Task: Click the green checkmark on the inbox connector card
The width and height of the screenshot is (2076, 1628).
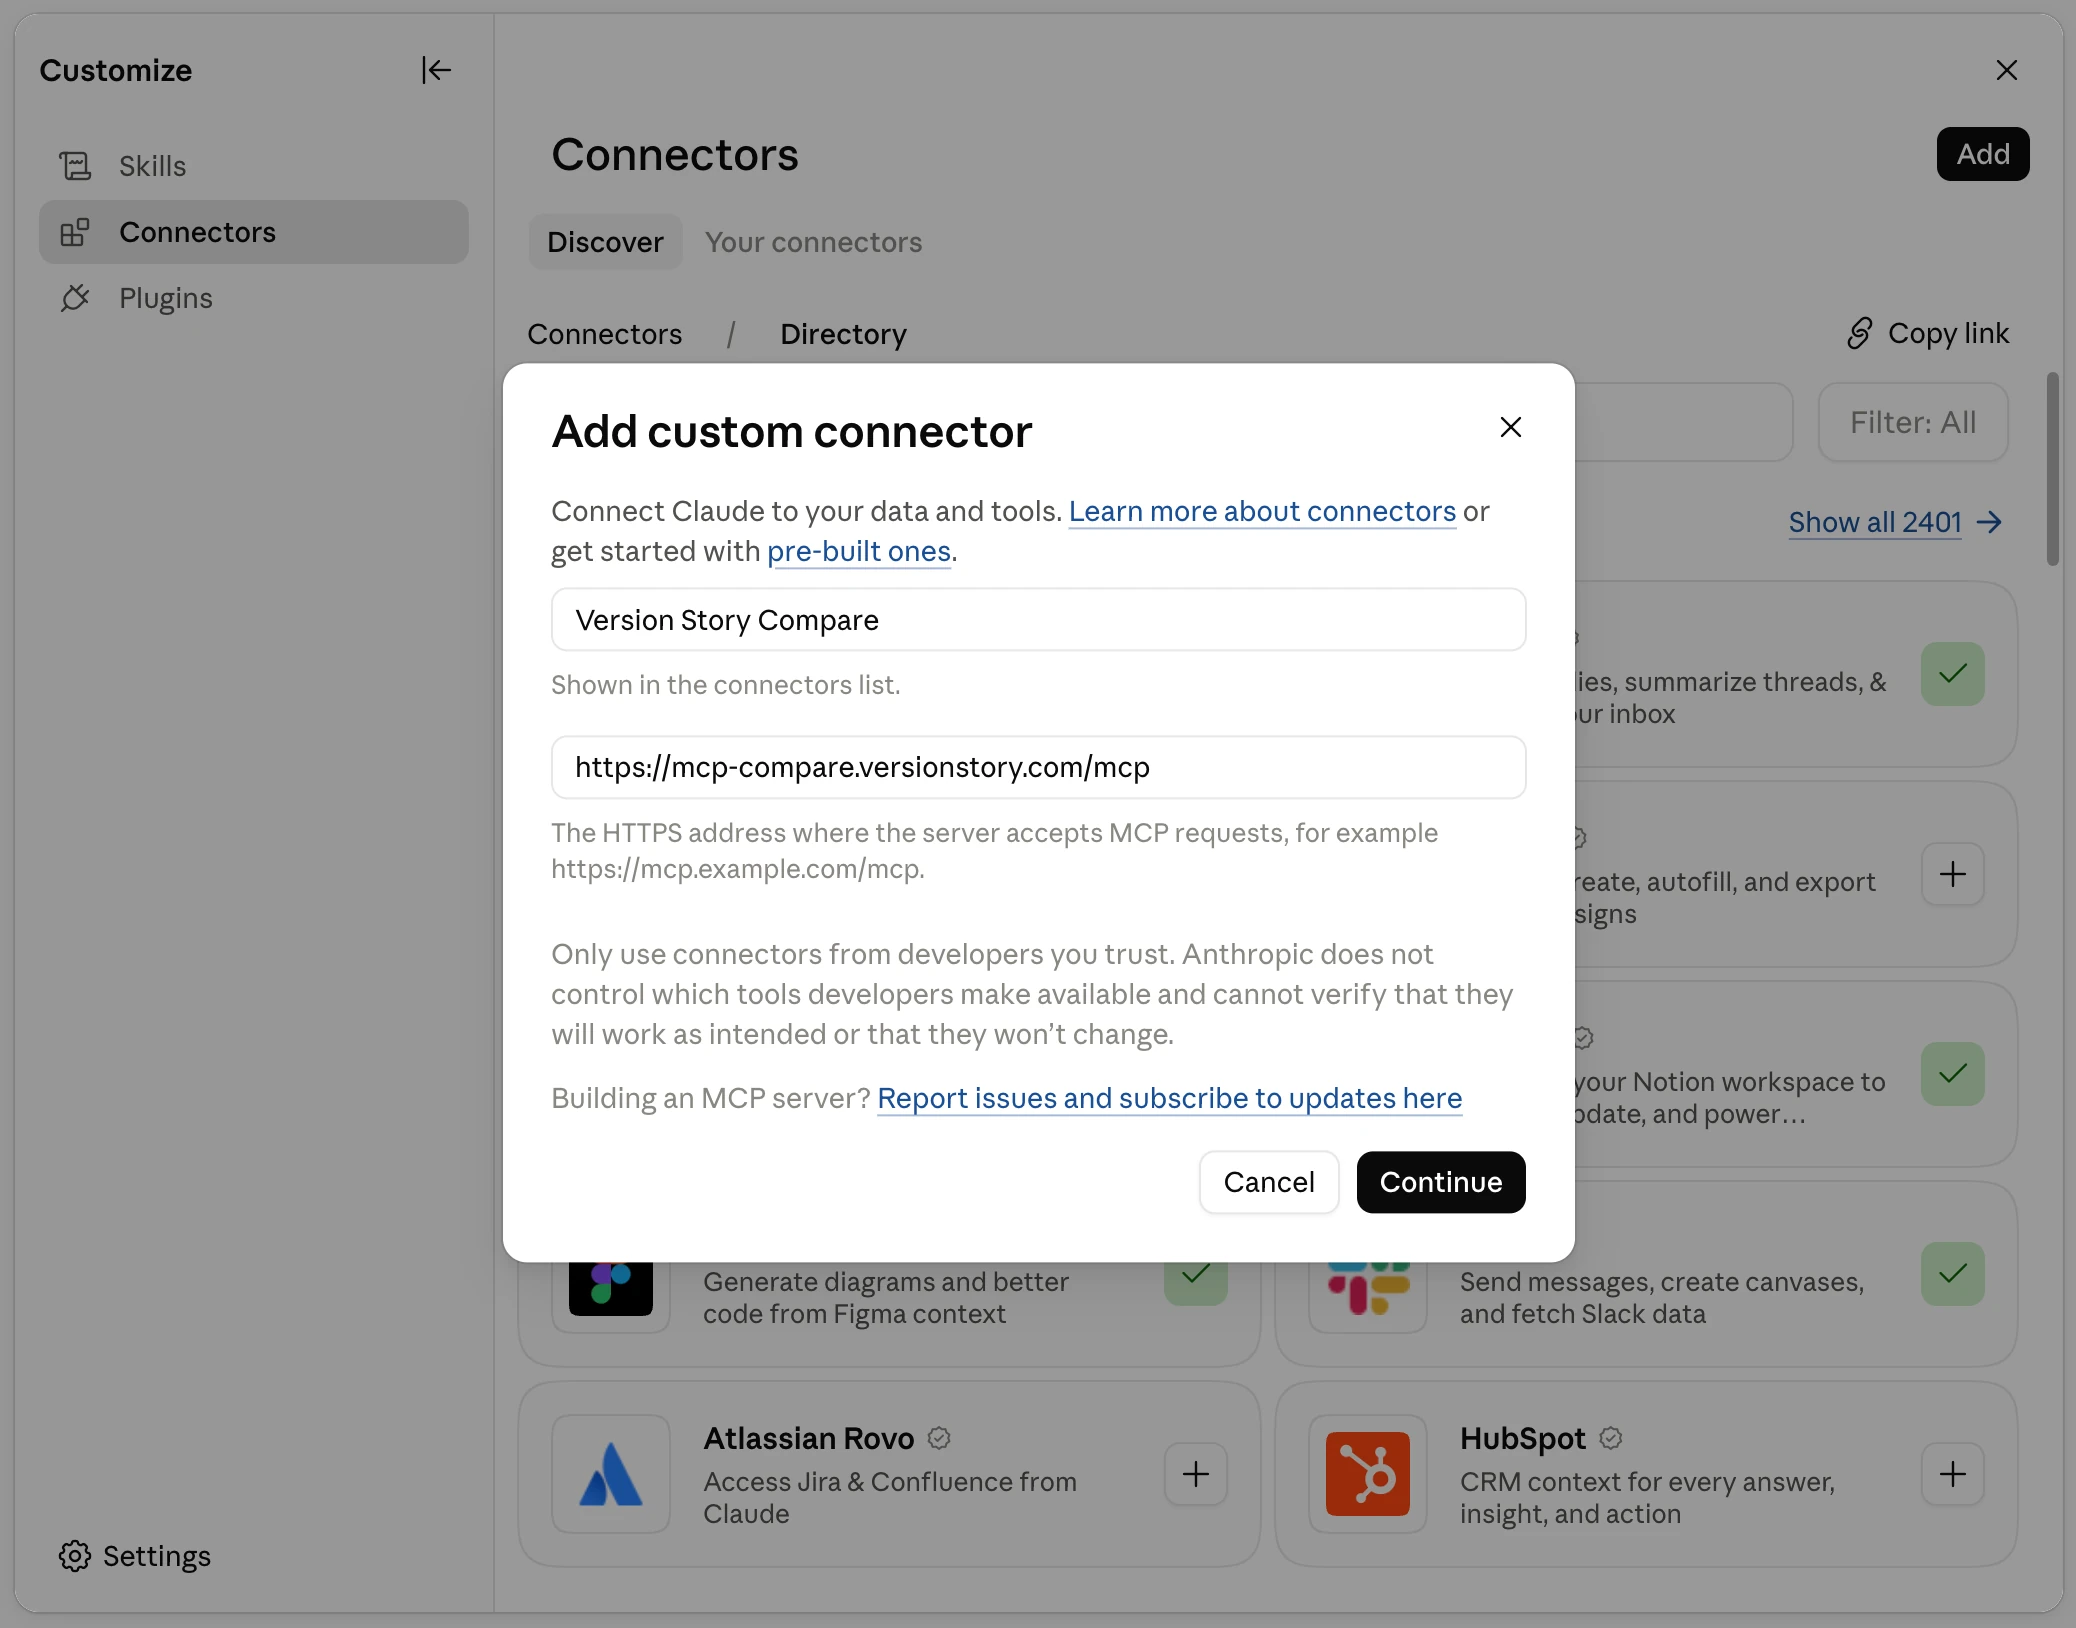Action: 1952,674
